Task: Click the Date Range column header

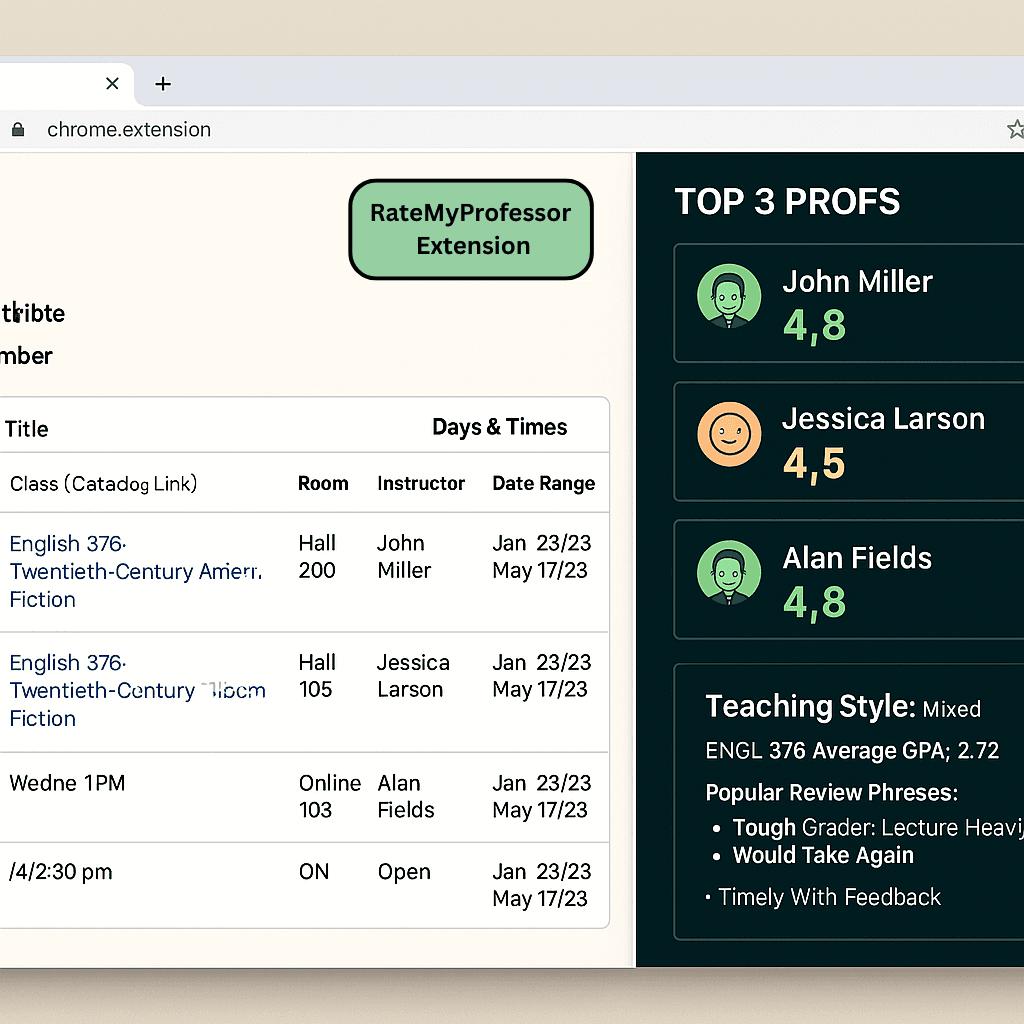Action: coord(543,483)
